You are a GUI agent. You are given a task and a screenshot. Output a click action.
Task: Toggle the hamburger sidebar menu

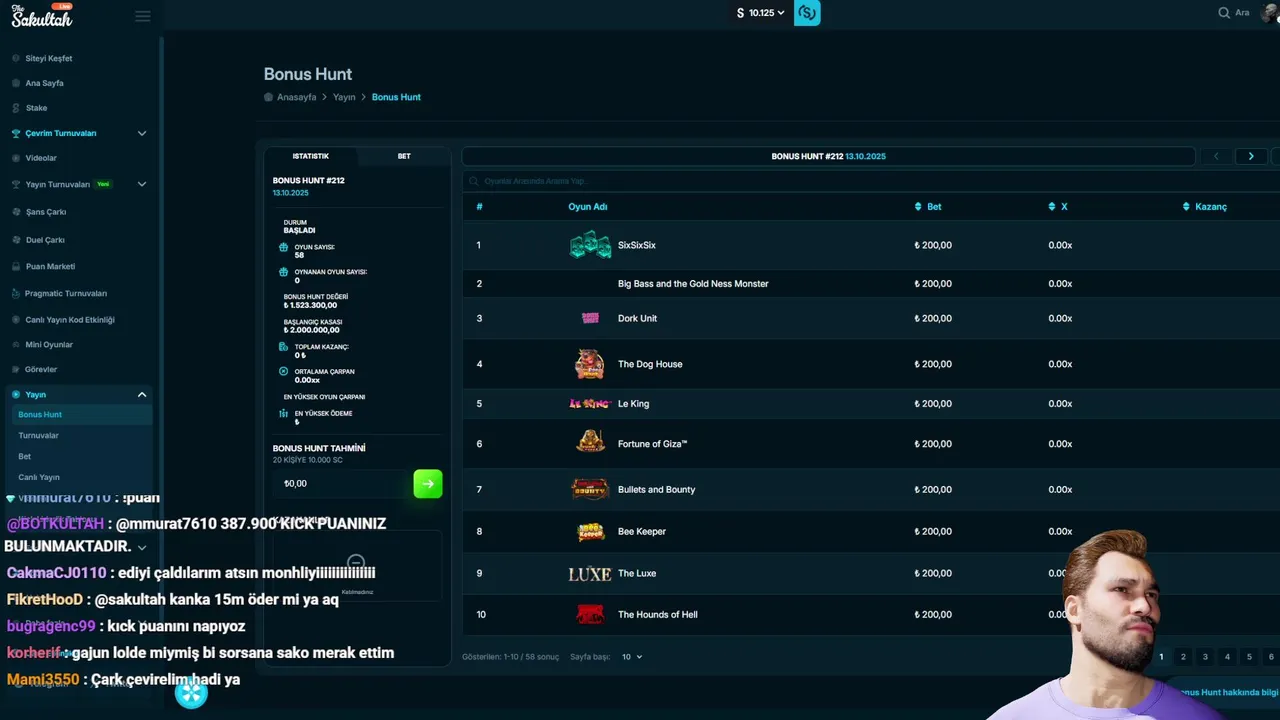pos(143,16)
